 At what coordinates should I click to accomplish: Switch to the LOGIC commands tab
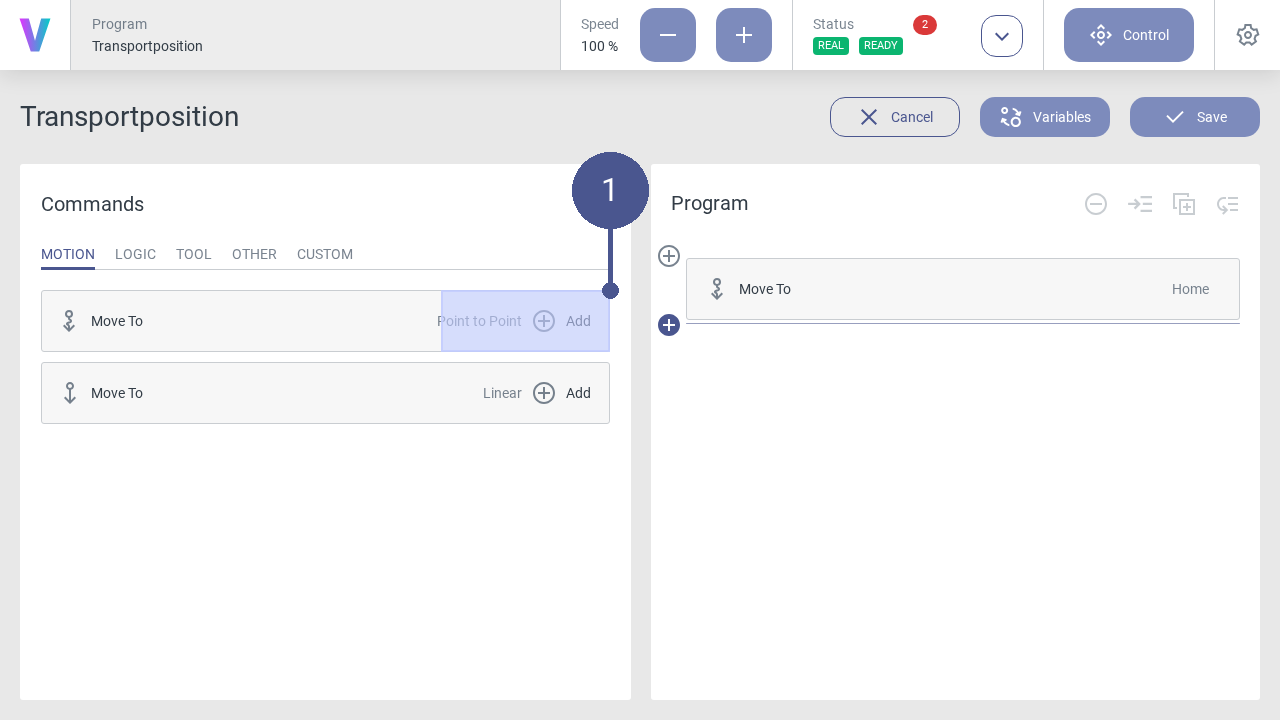point(135,254)
